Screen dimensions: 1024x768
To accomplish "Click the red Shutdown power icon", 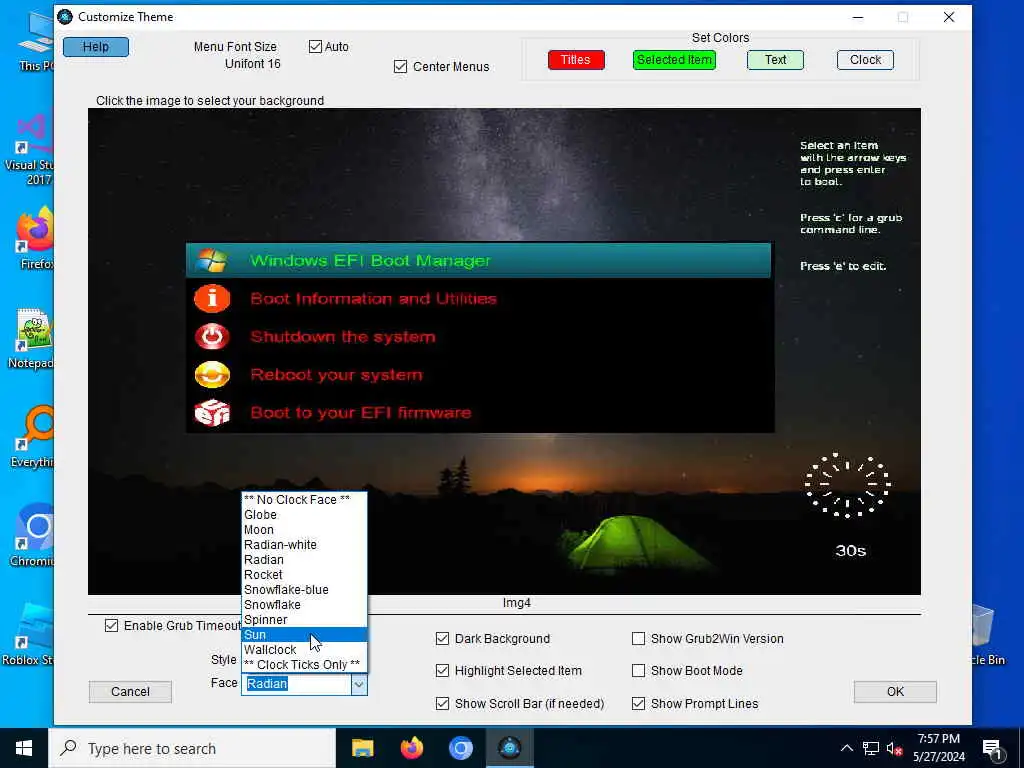I will 212,336.
